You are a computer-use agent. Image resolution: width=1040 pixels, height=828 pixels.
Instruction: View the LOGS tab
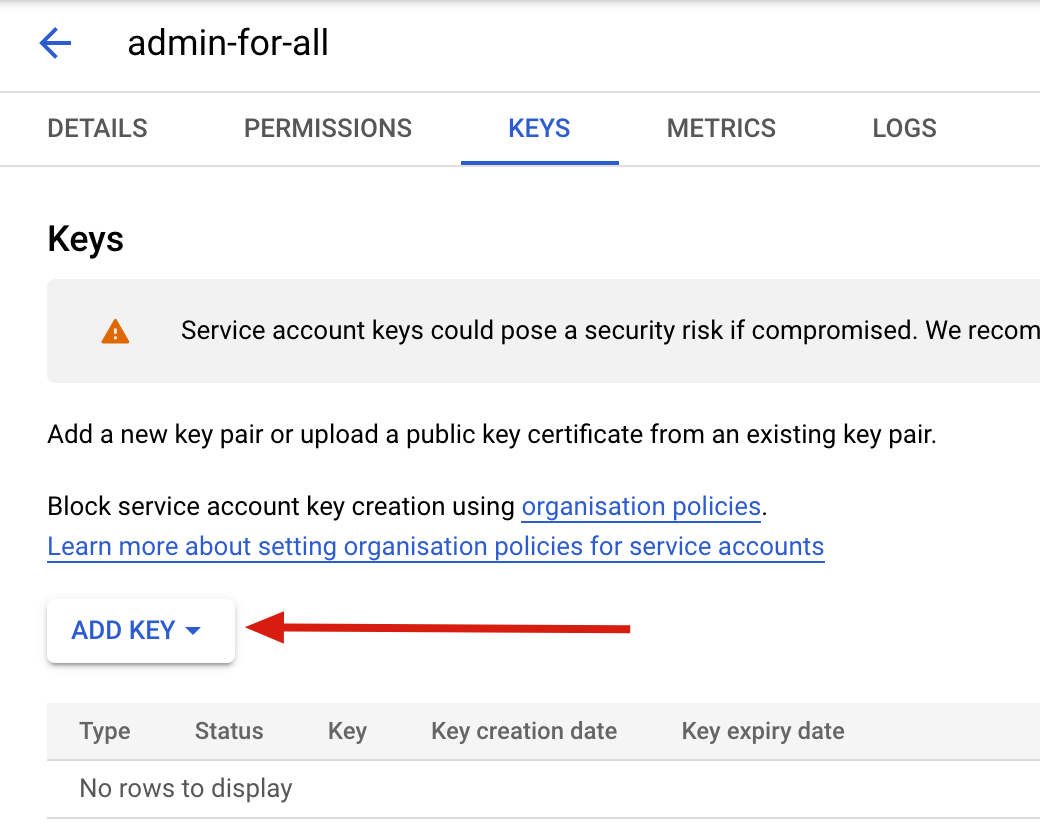pos(904,128)
